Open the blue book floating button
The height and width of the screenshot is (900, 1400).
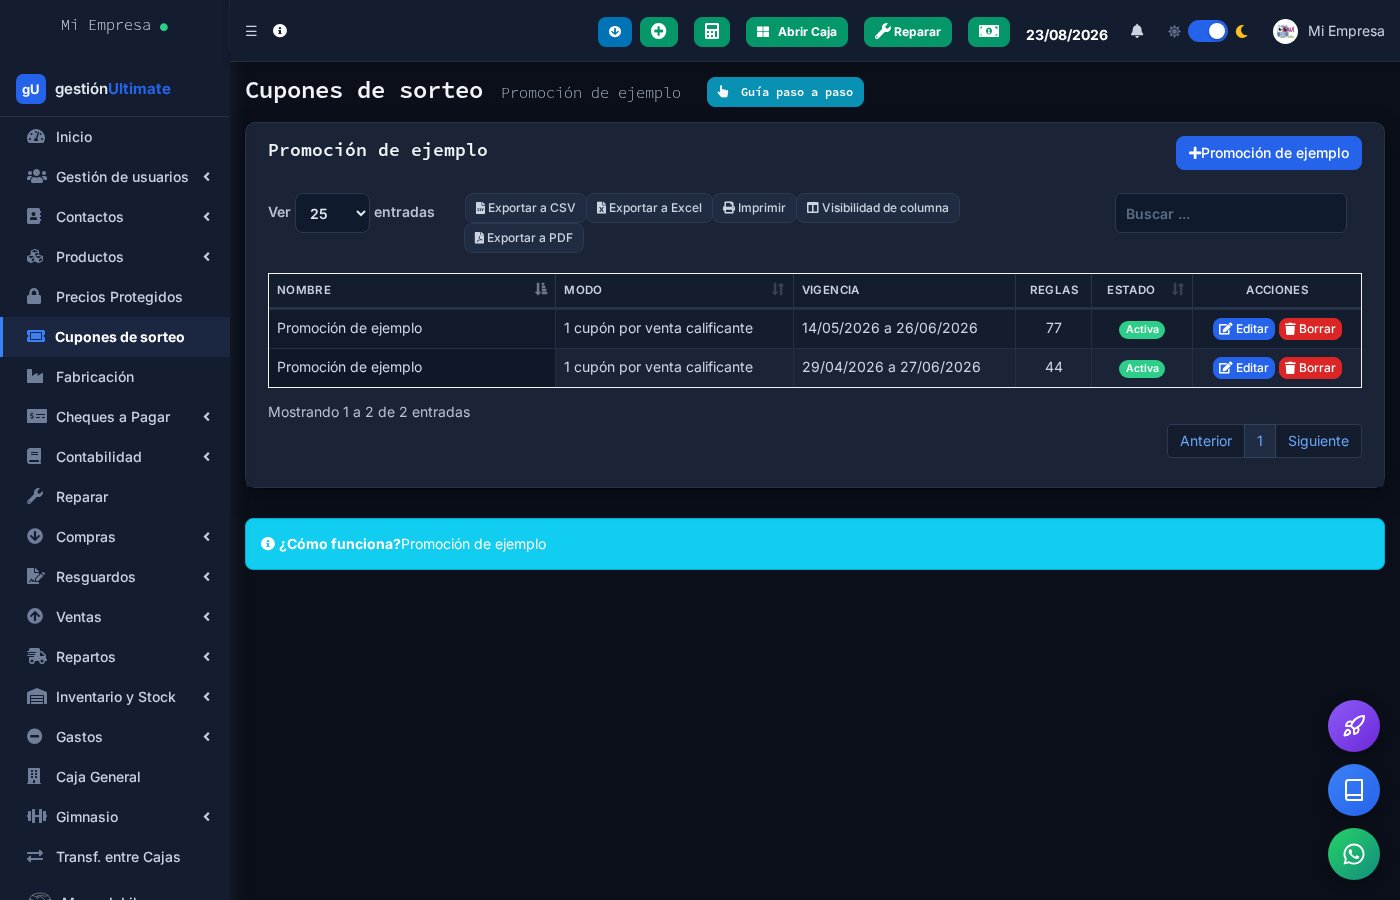[x=1354, y=790]
